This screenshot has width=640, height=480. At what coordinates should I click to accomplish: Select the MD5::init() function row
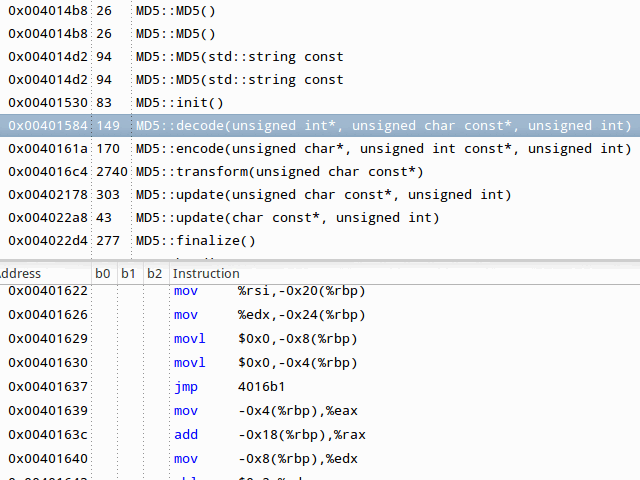point(320,102)
